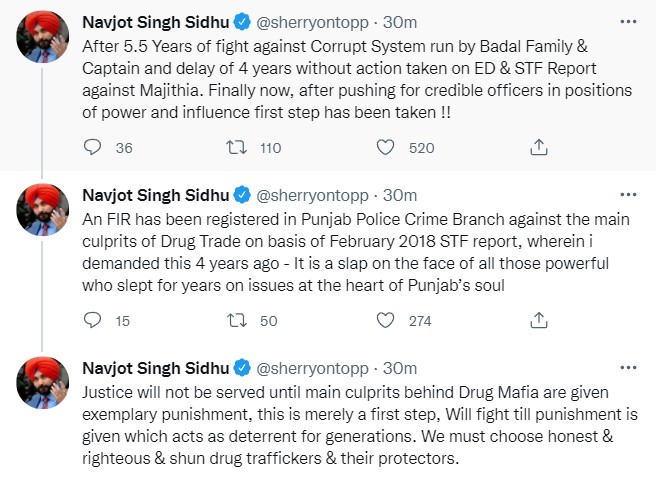The width and height of the screenshot is (656, 481).
Task: Click the 30m timestamp on the third tweet
Action: tap(400, 366)
